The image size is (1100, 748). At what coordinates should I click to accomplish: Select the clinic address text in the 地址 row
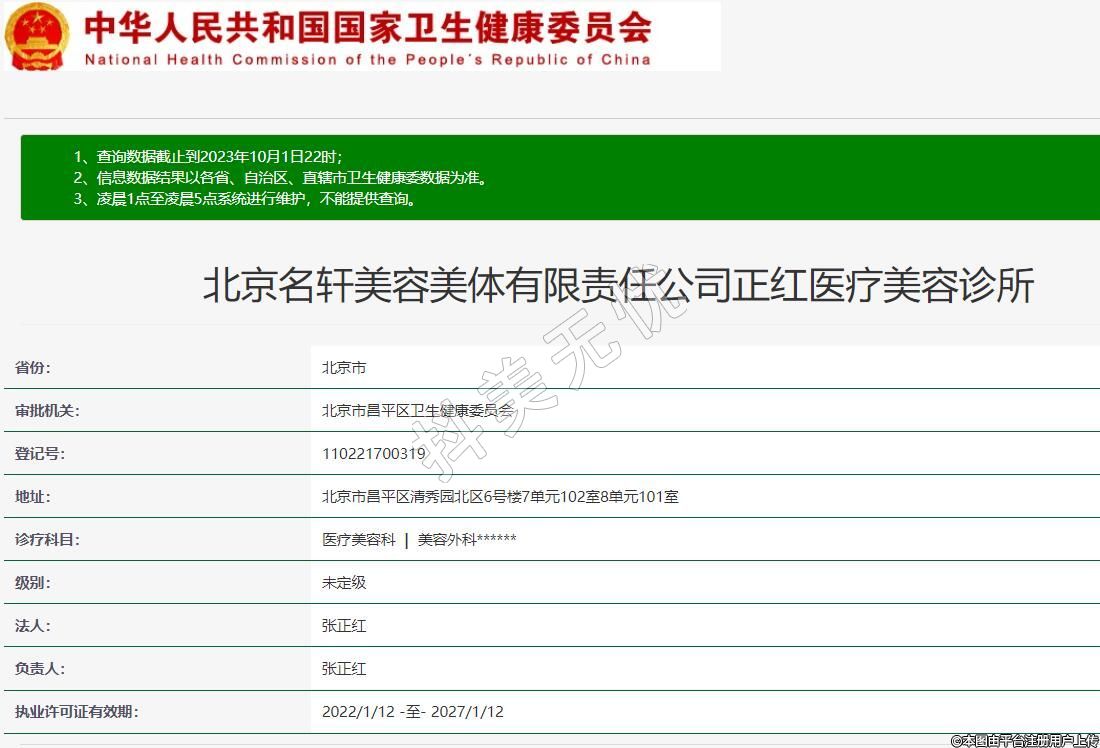click(x=500, y=497)
